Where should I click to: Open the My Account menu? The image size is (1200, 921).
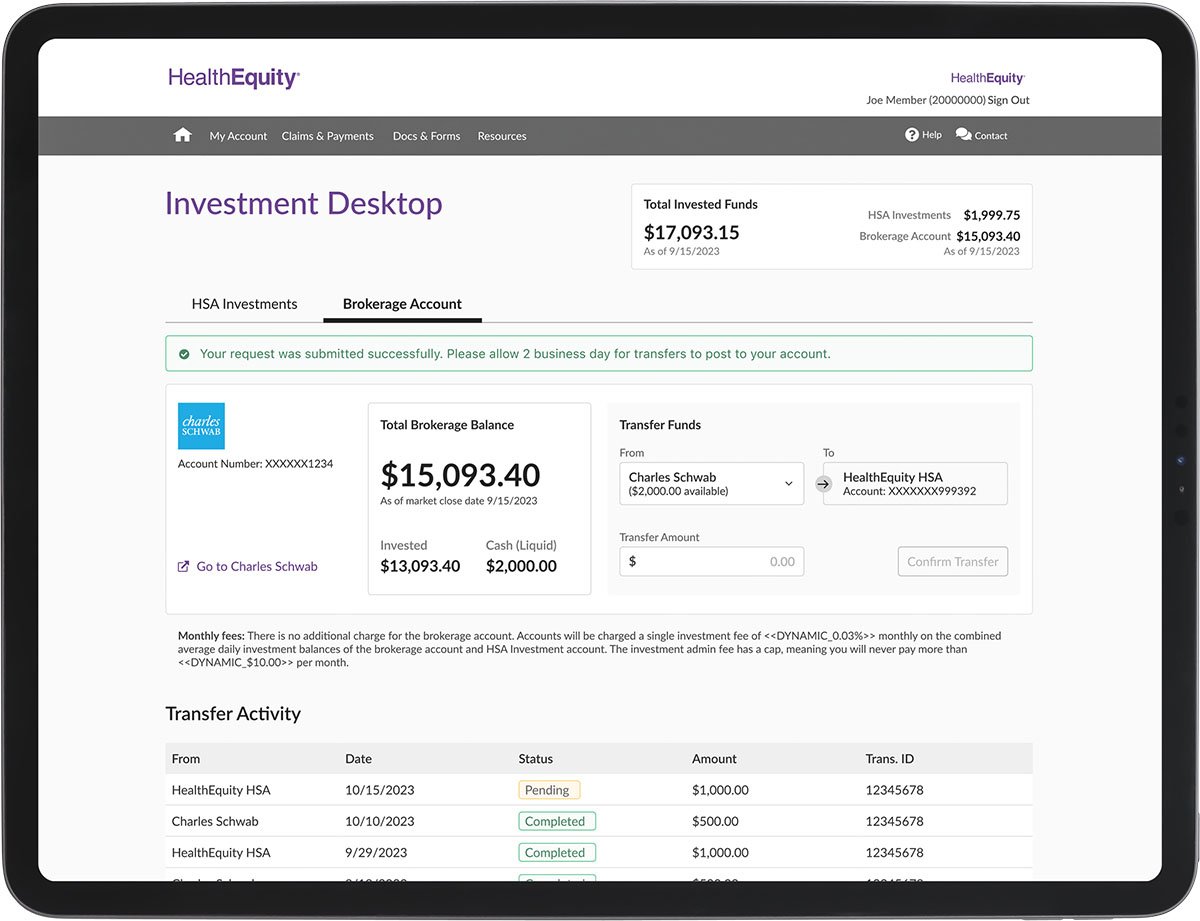238,136
